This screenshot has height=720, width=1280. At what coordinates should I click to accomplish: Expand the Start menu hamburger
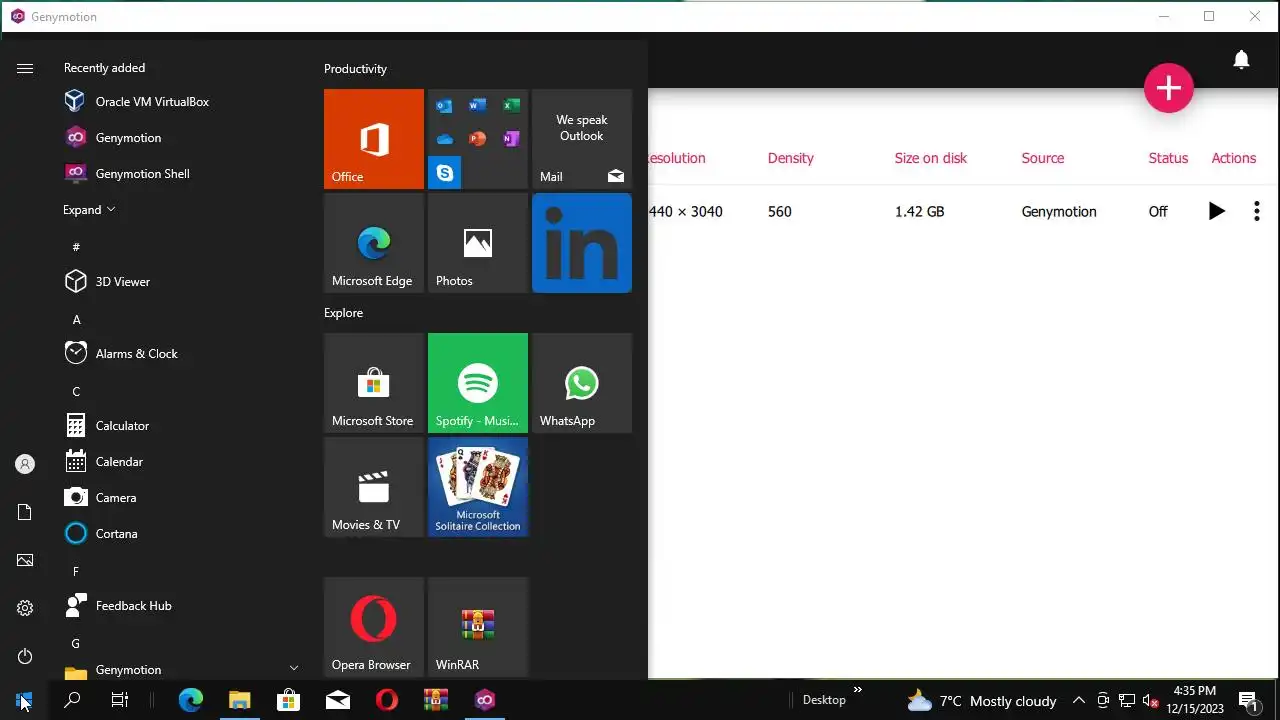click(25, 68)
